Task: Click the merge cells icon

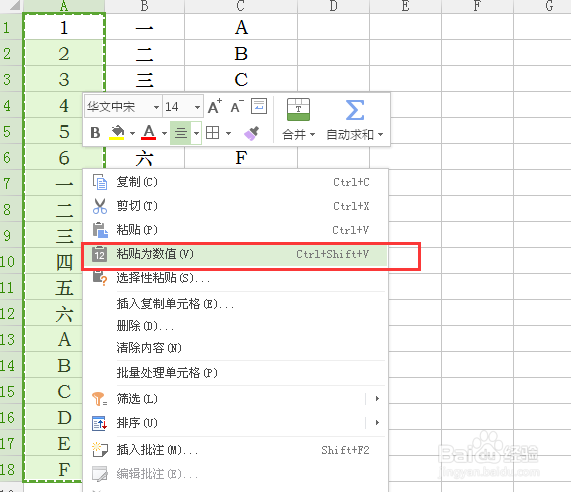Action: (298, 109)
